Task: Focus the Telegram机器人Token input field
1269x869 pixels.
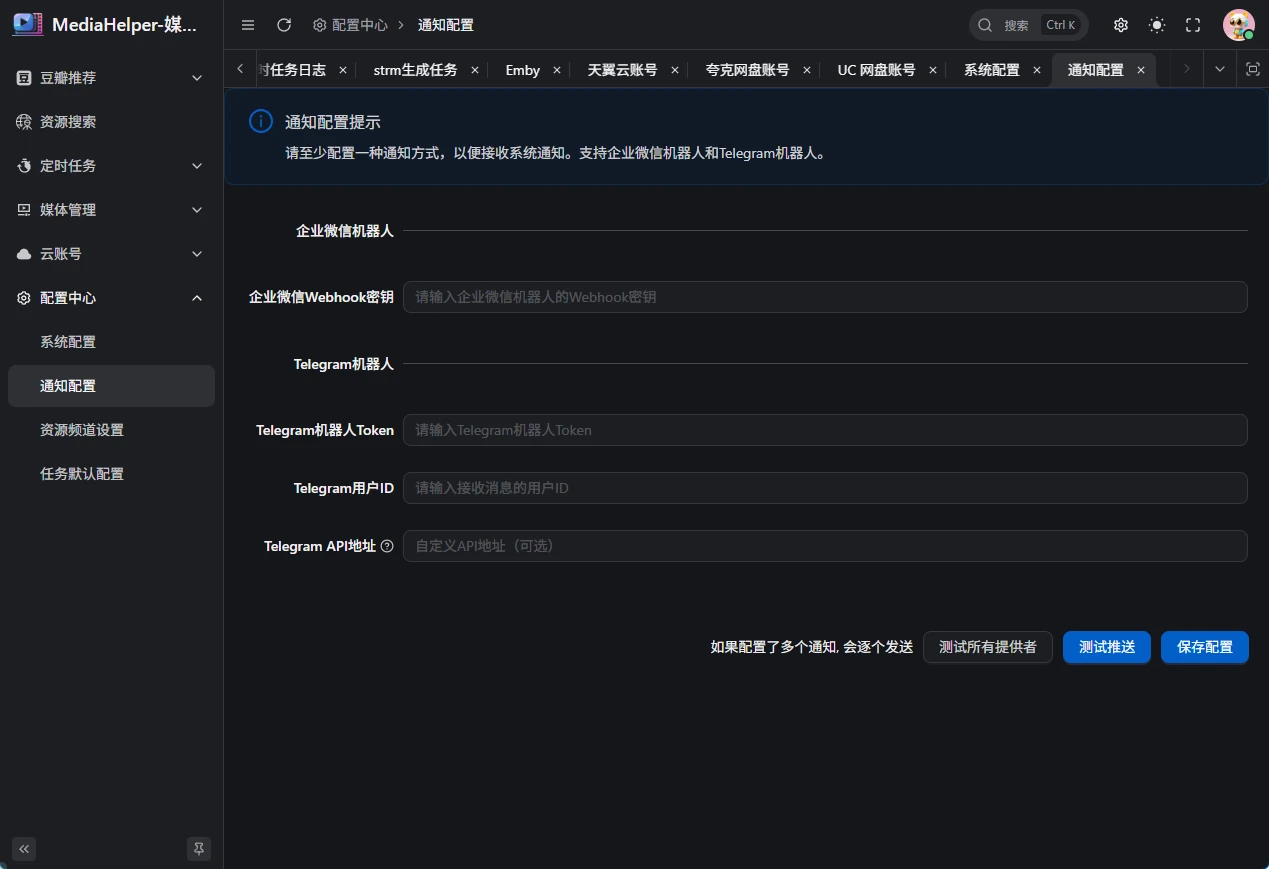Action: (824, 430)
